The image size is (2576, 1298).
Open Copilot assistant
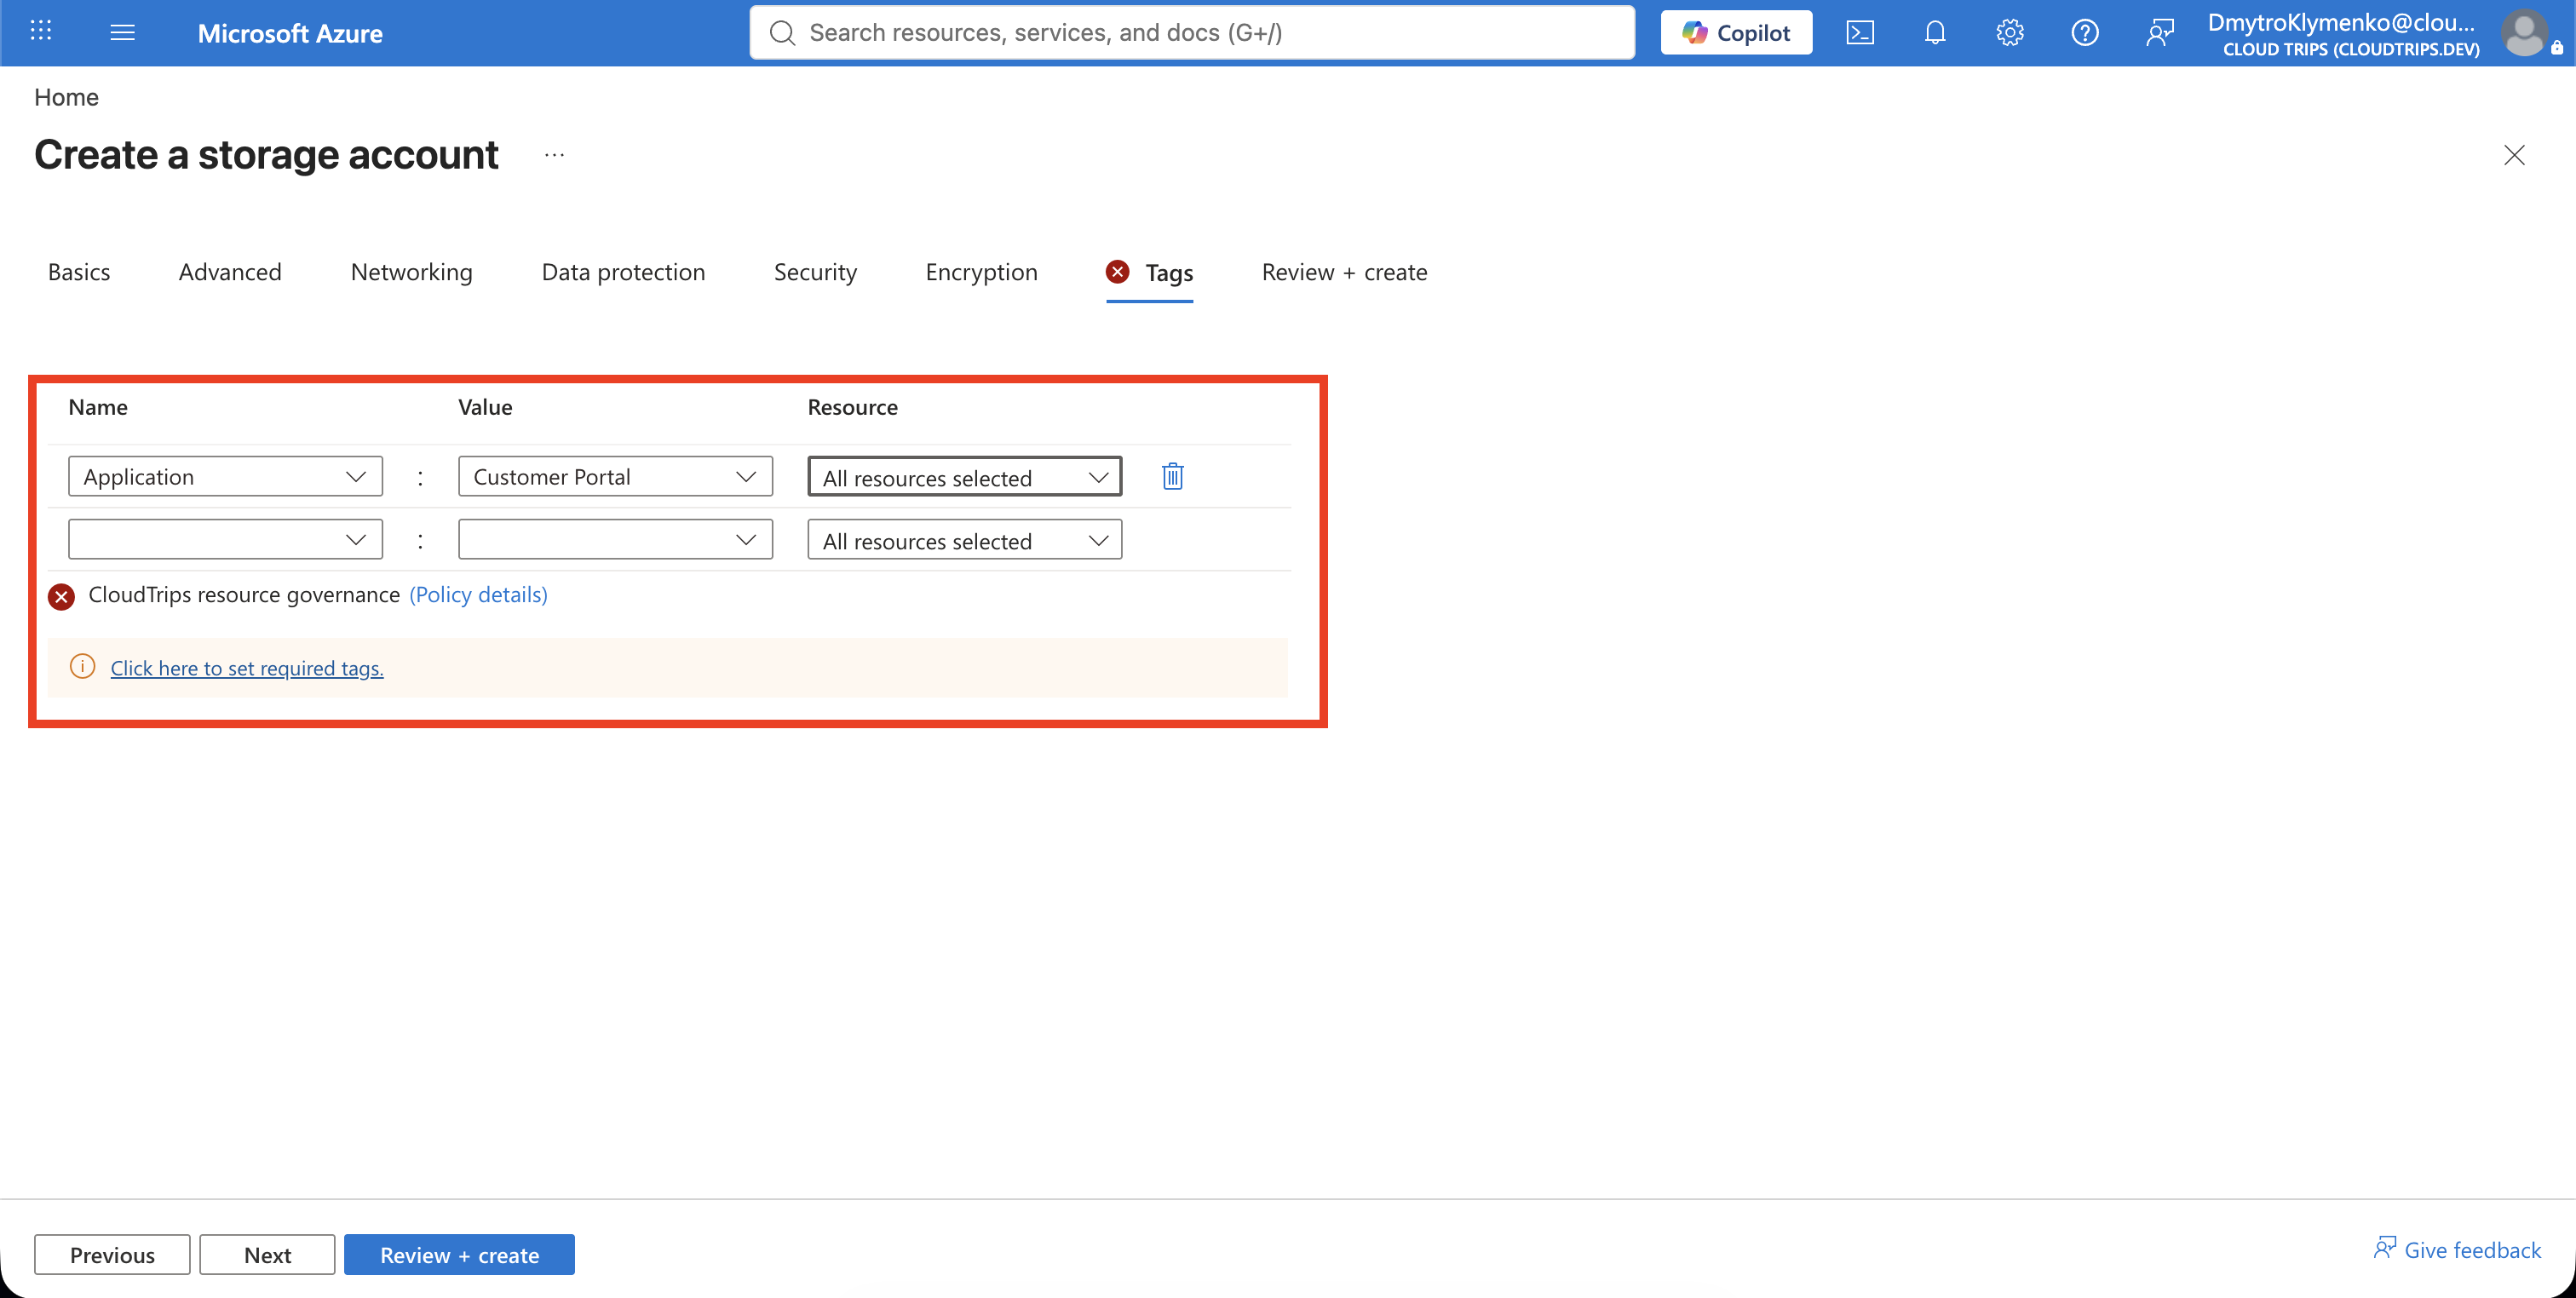coord(1736,33)
